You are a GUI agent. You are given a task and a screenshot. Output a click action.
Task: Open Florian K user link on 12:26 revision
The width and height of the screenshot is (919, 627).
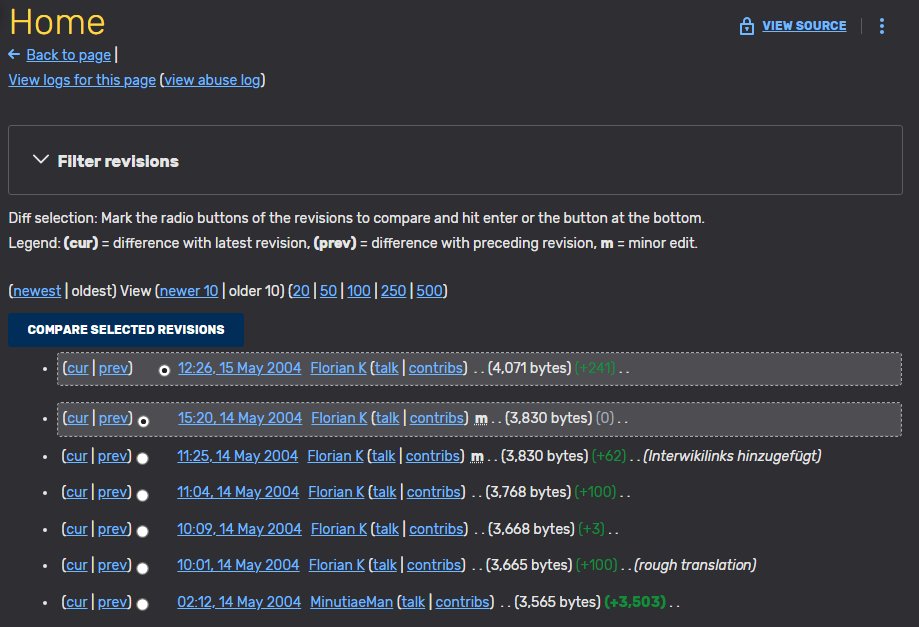338,368
